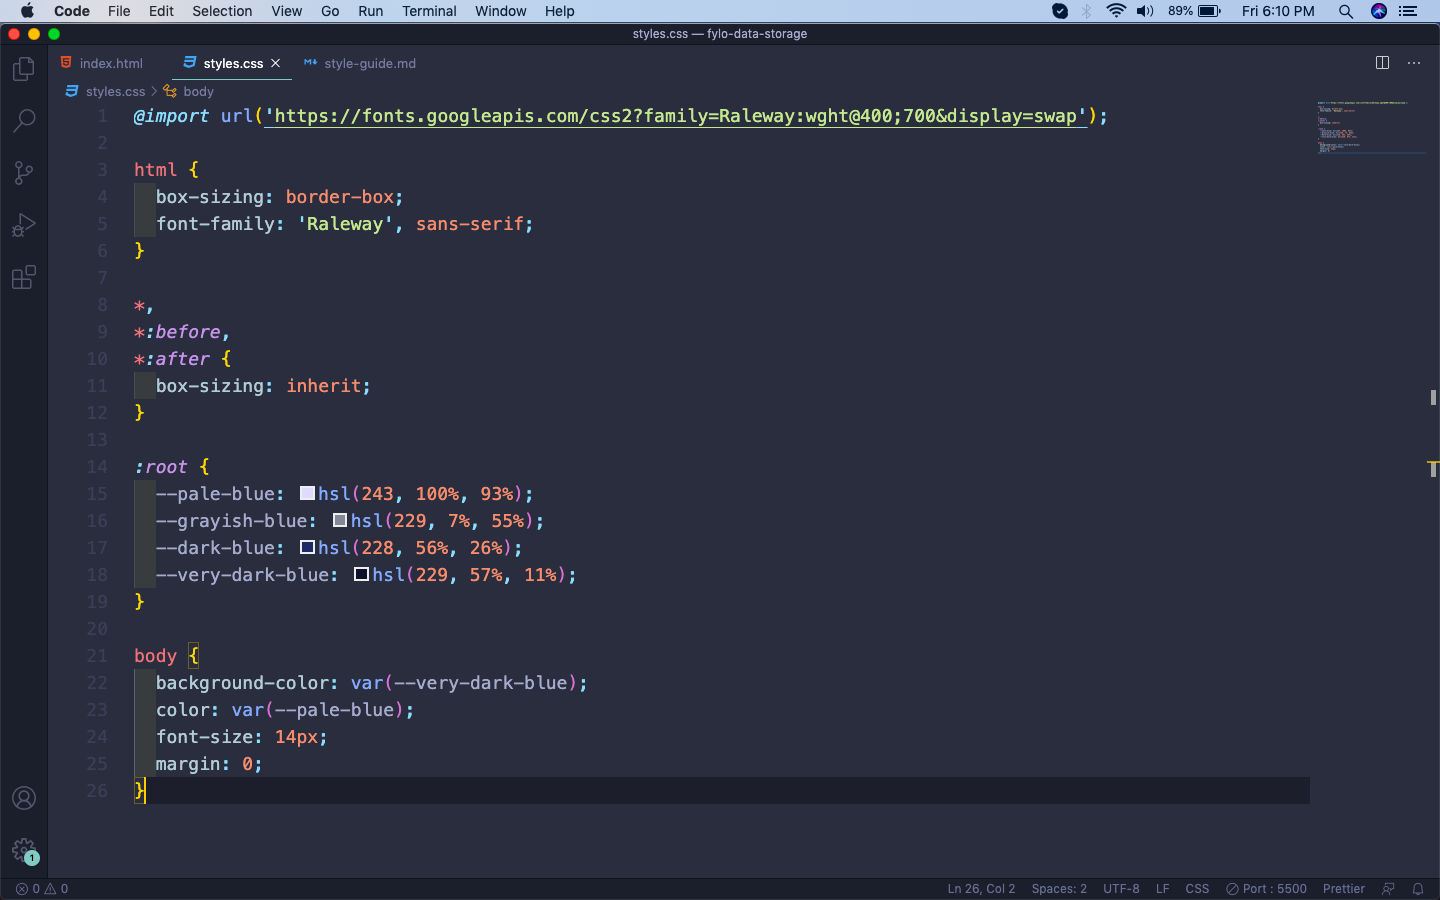
Task: Open the editor More Actions ellipsis
Action: click(1414, 63)
